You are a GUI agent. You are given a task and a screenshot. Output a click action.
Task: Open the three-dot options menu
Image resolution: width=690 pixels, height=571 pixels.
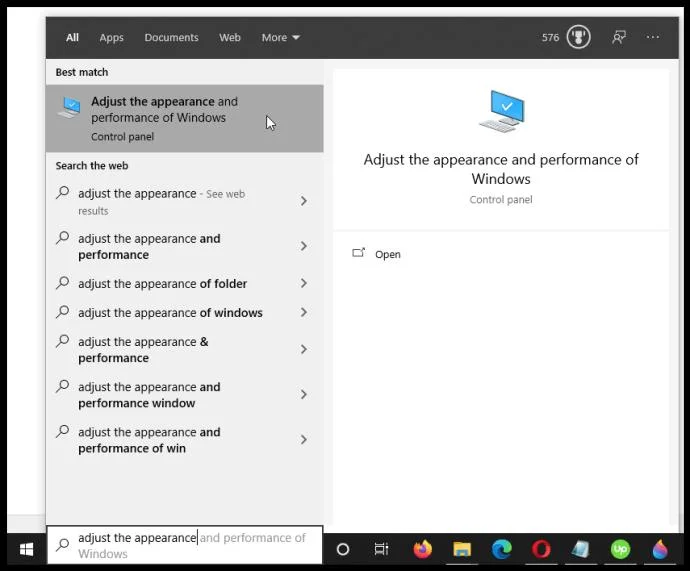point(653,37)
